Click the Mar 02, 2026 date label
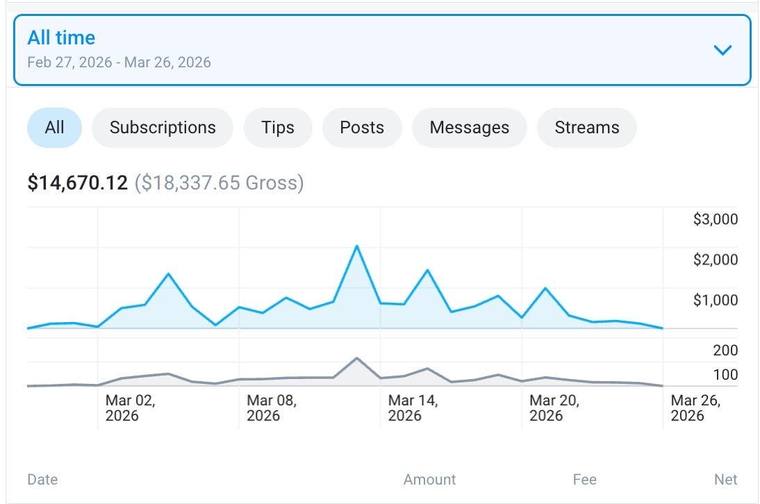This screenshot has width=760, height=504. click(x=130, y=408)
